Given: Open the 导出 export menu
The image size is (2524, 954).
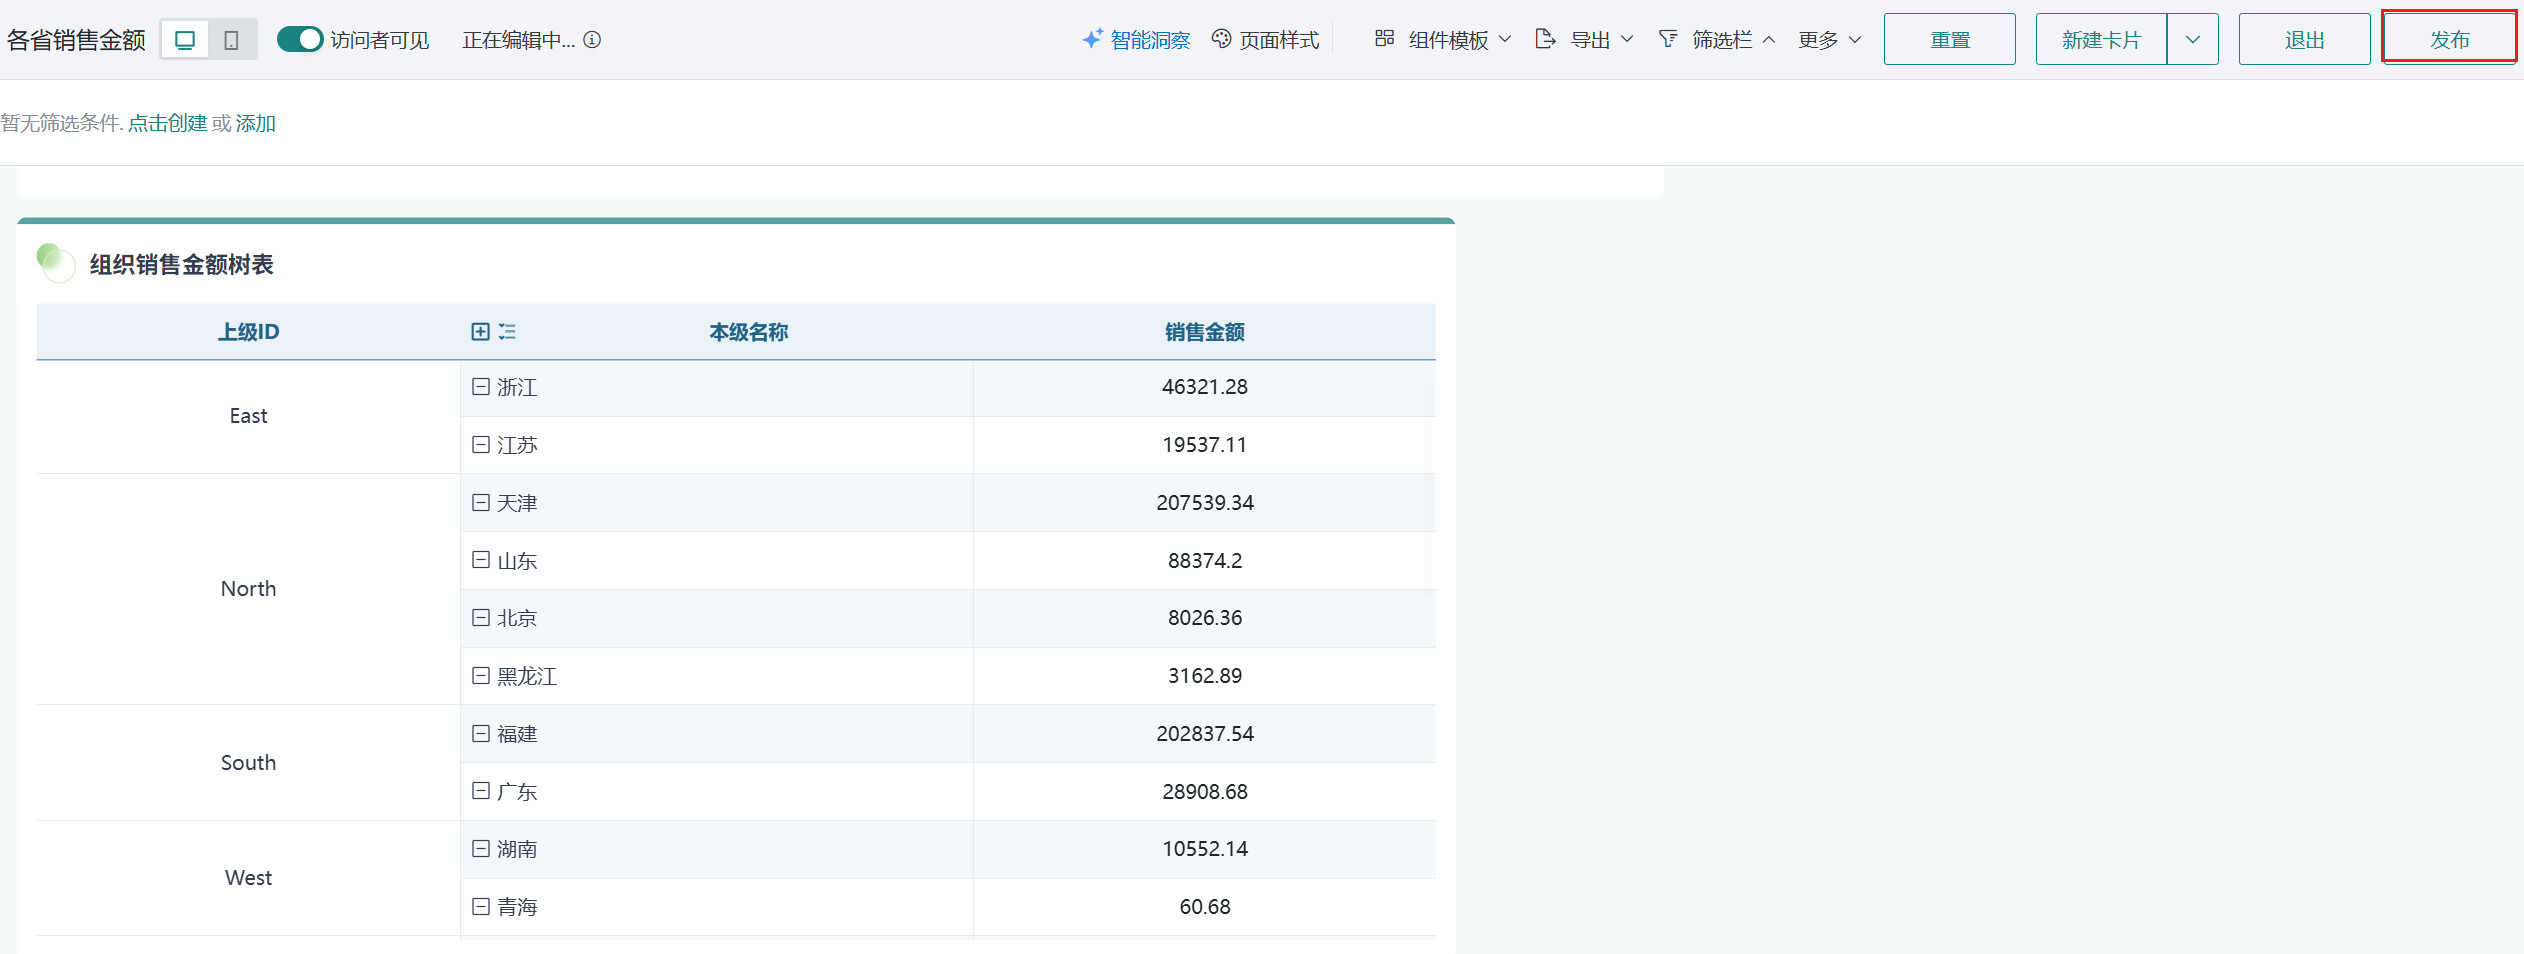Looking at the screenshot, I should point(1586,40).
